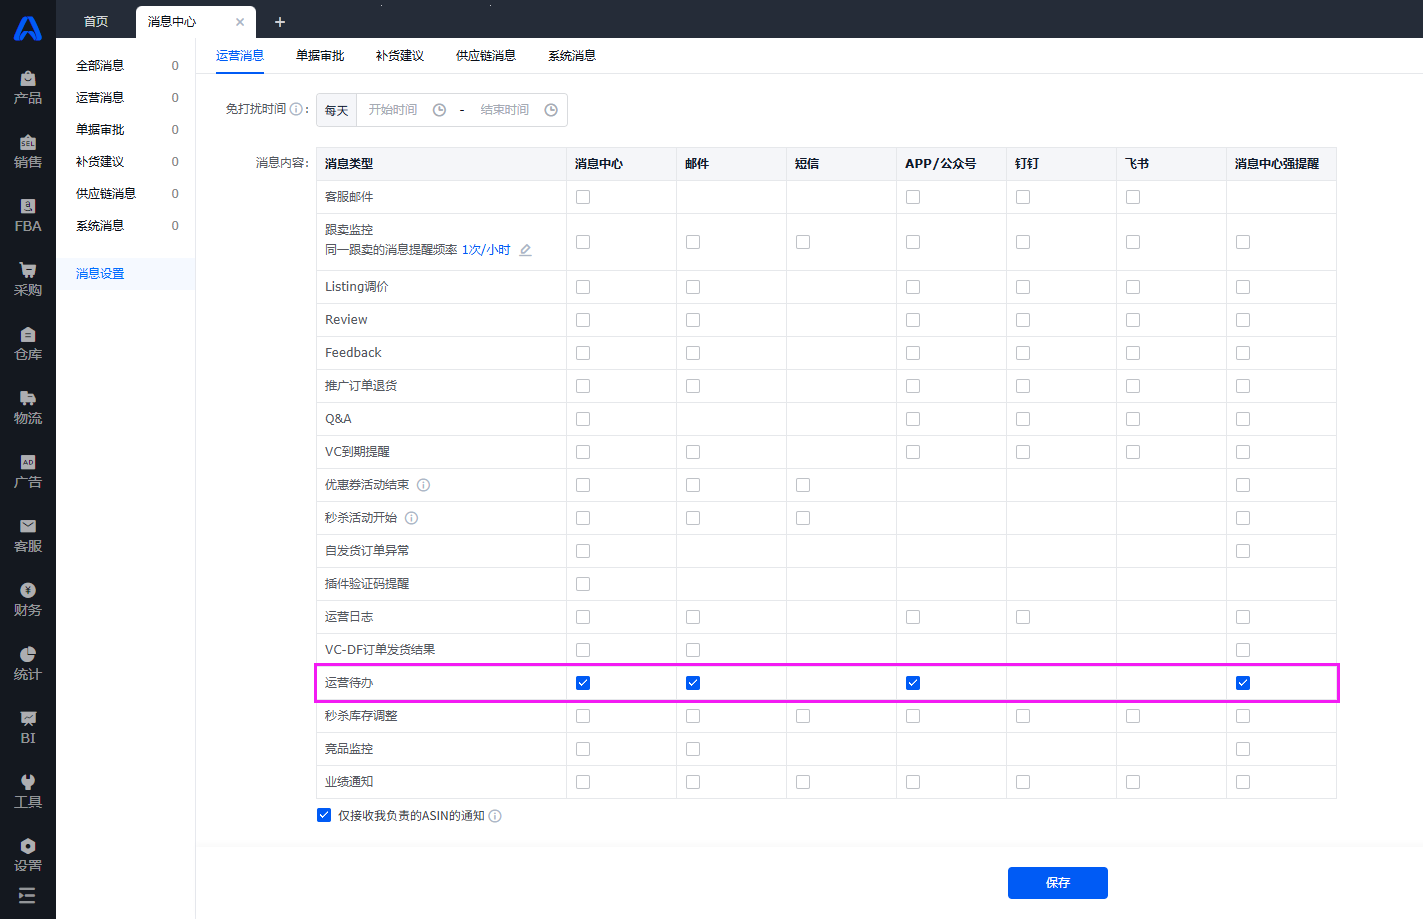This screenshot has width=1423, height=919.
Task: Open 供应链消息 in left message list
Action: click(126, 194)
